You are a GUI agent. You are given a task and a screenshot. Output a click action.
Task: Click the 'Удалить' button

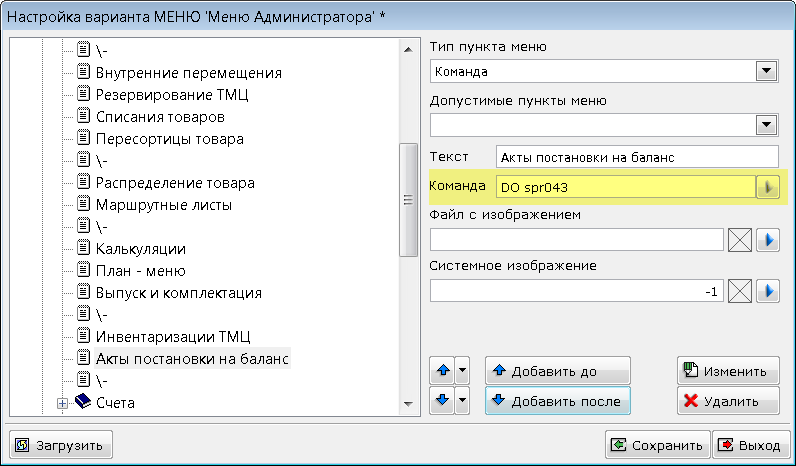tap(728, 401)
